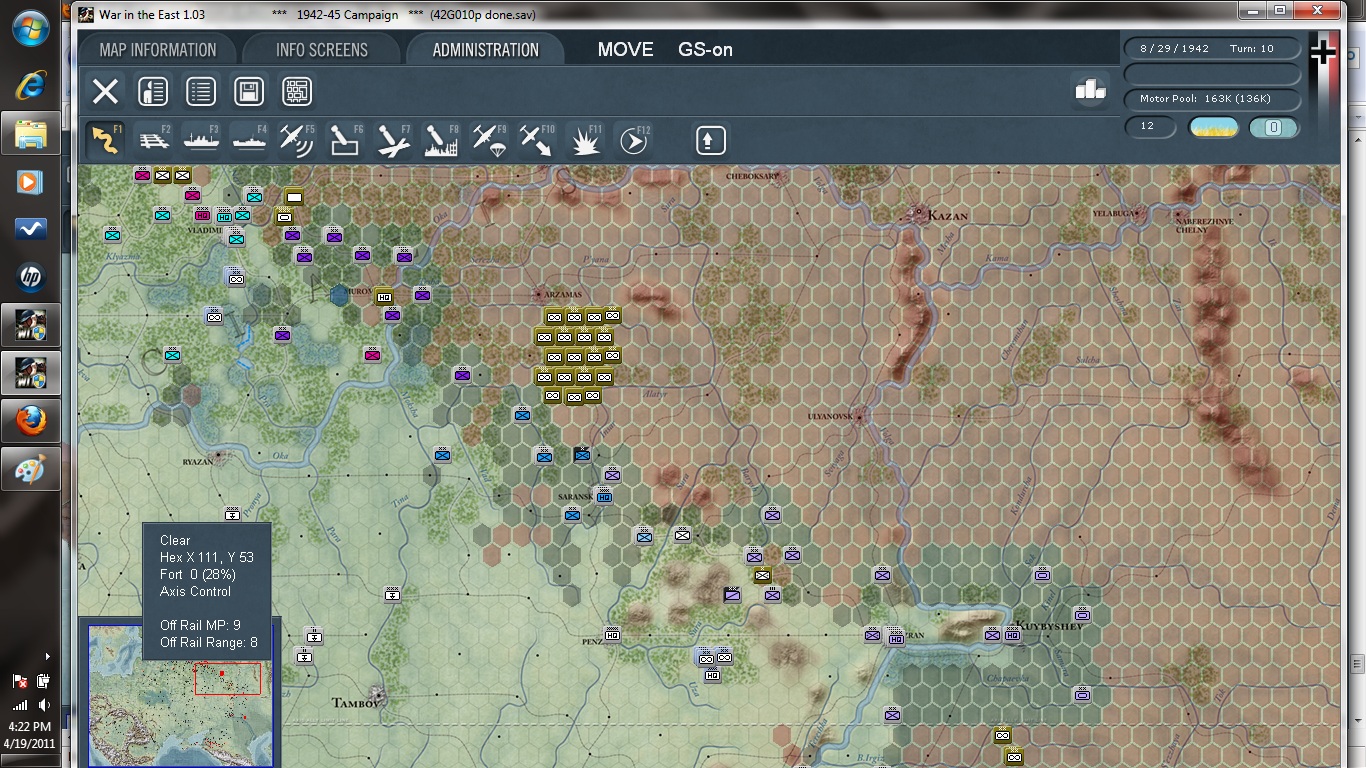Click the GS-on ground support label
Screen dimensions: 1366x768
[x=705, y=50]
